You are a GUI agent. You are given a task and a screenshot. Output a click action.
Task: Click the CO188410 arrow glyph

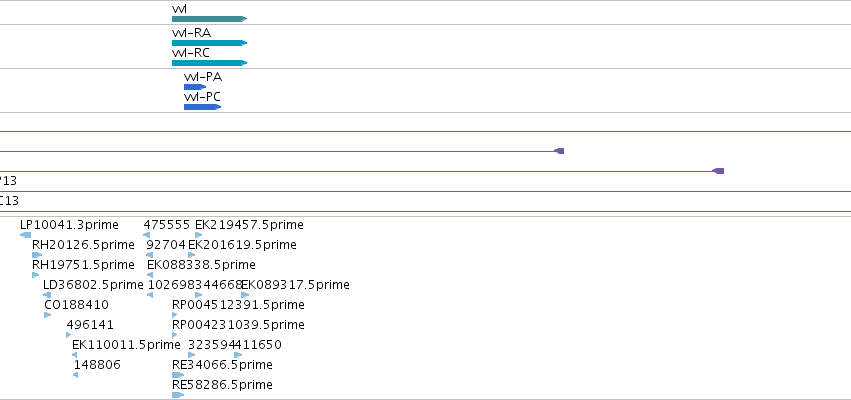pyautogui.click(x=48, y=315)
